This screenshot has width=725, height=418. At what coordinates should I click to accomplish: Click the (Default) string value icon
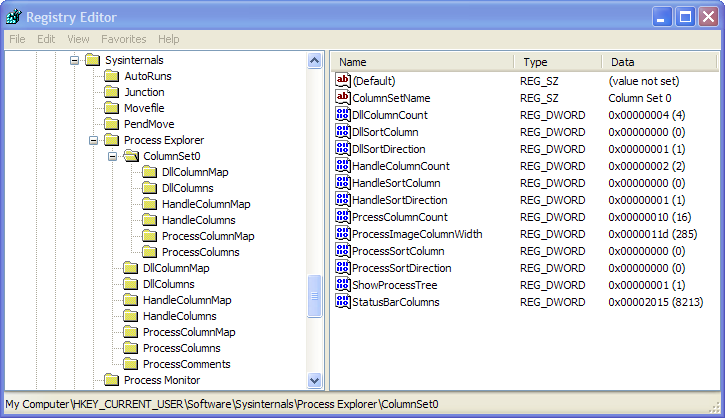tap(343, 80)
